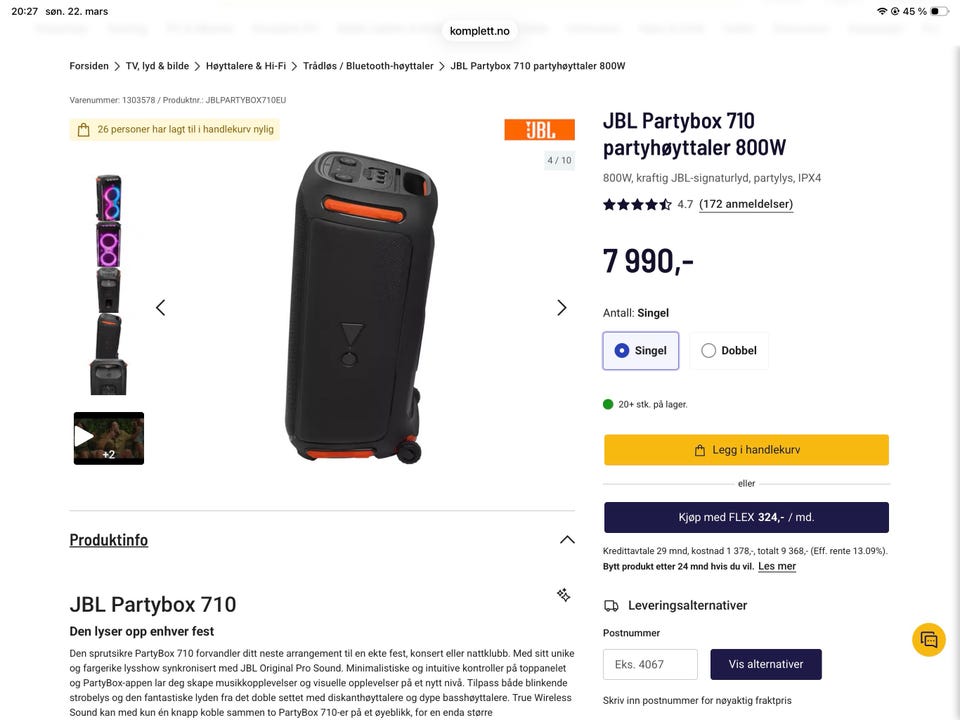Screen dimensions: 960x720
Task: Click the delivery truck icon
Action: [x=611, y=606]
